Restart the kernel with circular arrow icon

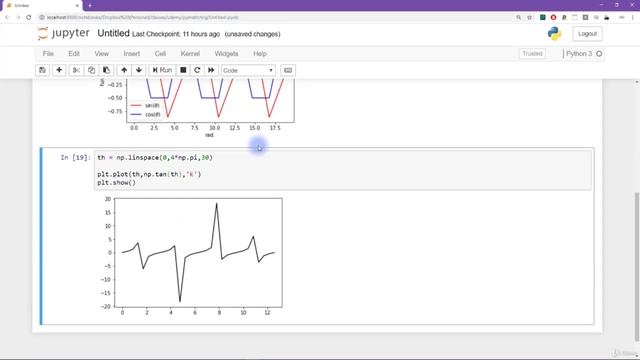click(x=197, y=70)
